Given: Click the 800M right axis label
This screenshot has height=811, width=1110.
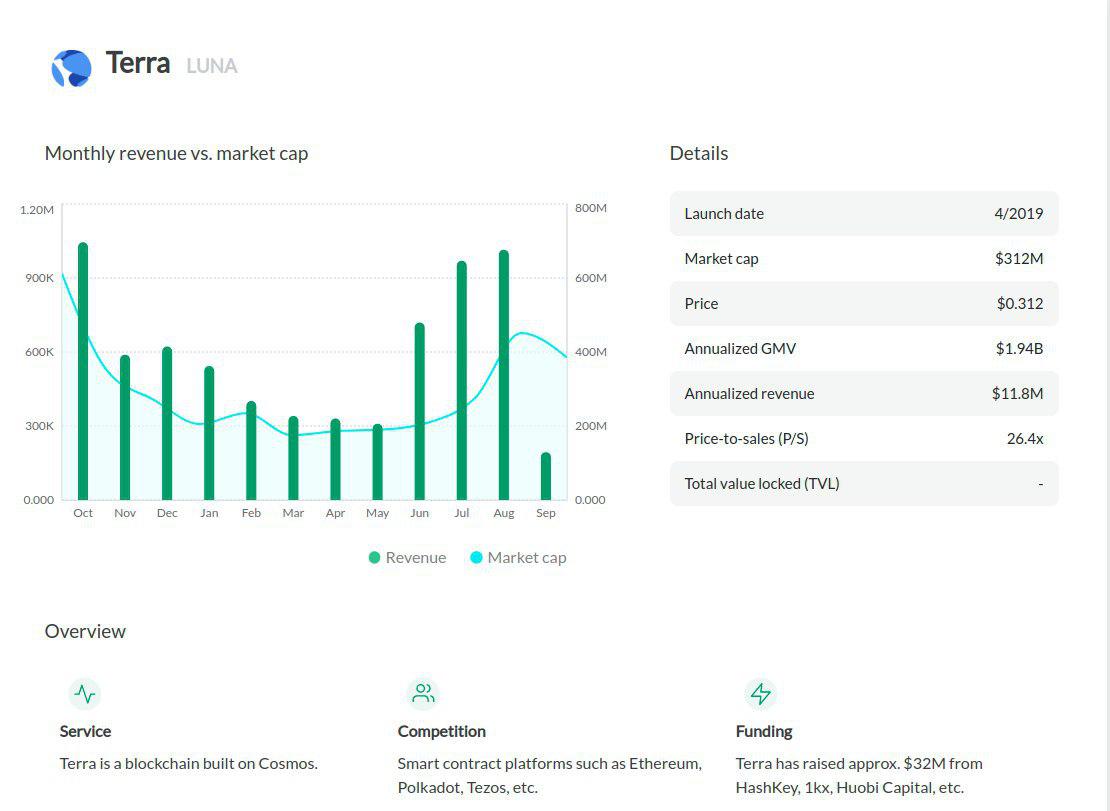Looking at the screenshot, I should click(591, 208).
